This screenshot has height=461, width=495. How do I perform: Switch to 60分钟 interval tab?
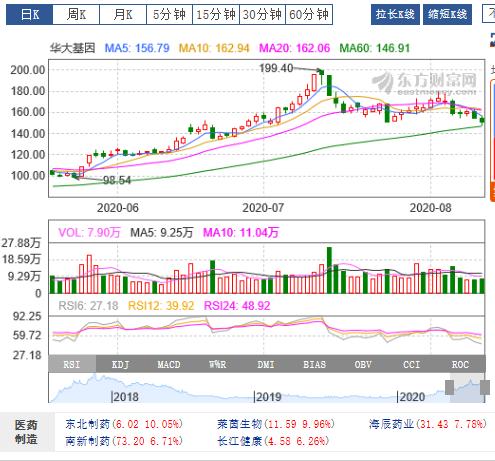point(309,15)
